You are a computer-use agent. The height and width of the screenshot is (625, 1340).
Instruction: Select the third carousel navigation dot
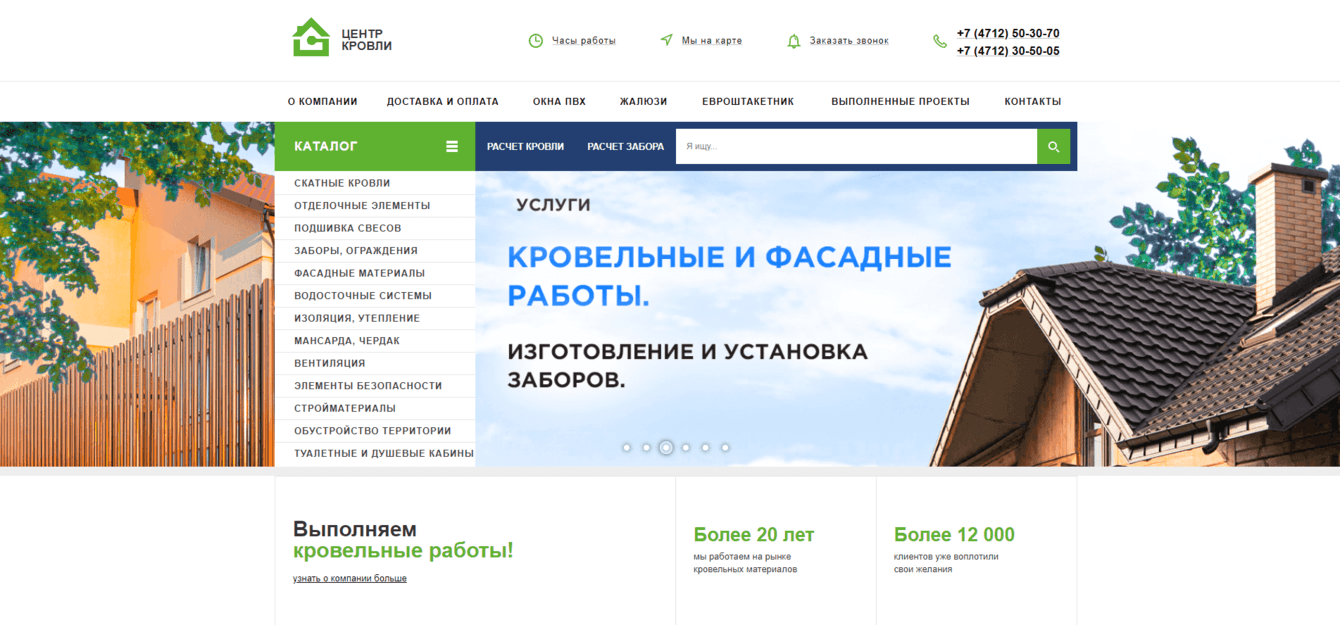[666, 447]
